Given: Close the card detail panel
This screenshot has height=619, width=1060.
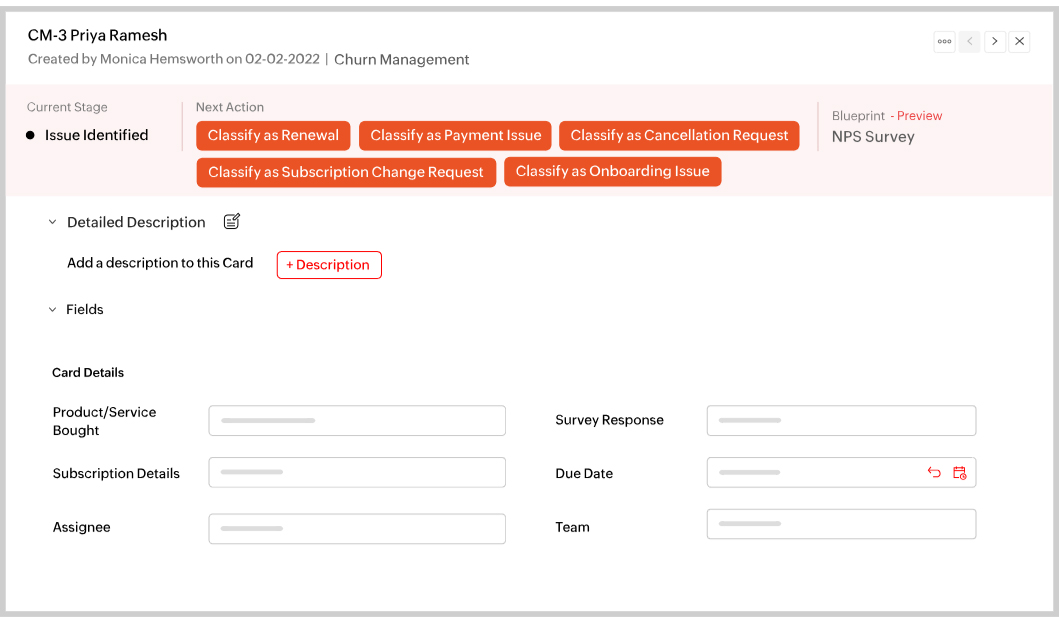Looking at the screenshot, I should [1019, 41].
